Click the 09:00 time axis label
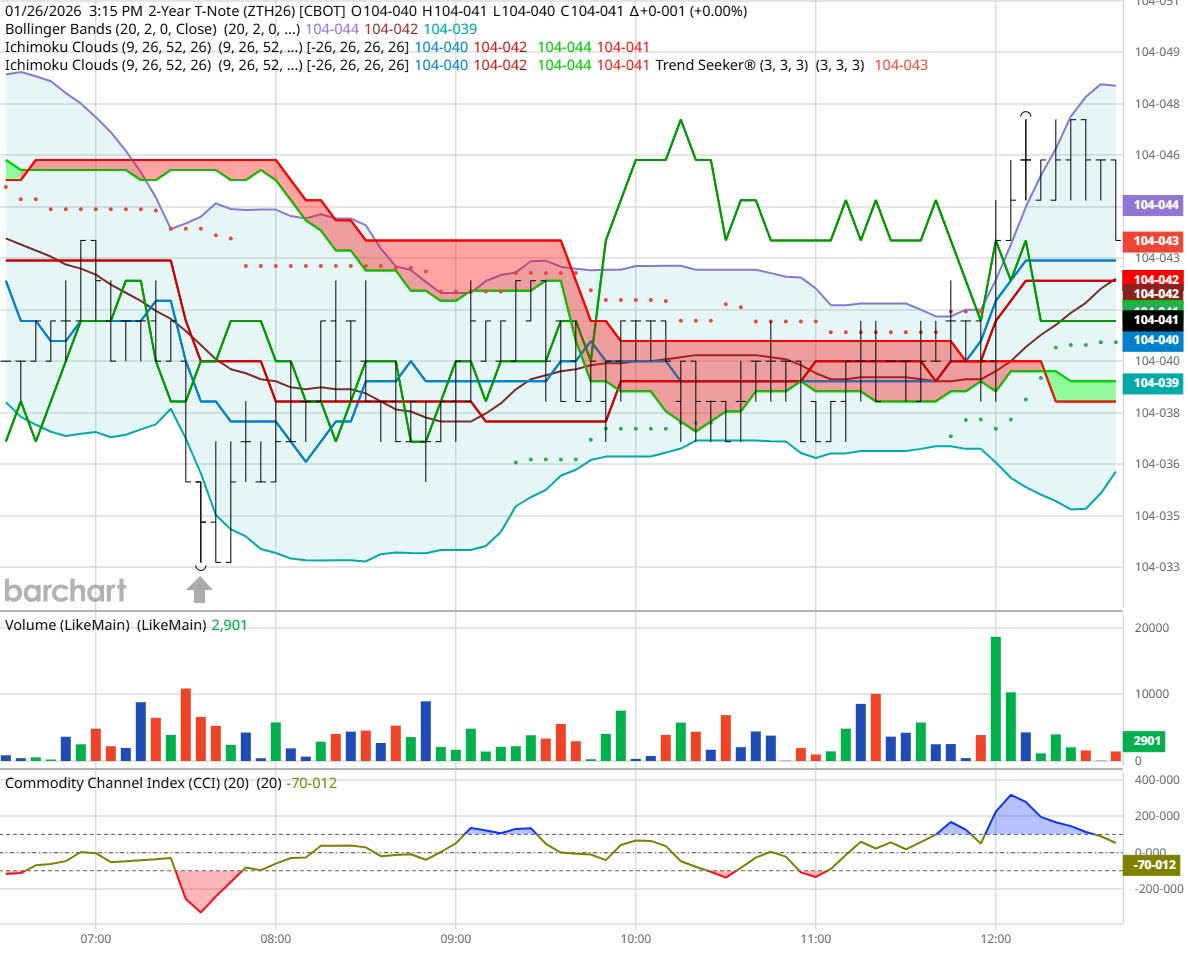Screen dimensions: 1188x953 pos(455,939)
